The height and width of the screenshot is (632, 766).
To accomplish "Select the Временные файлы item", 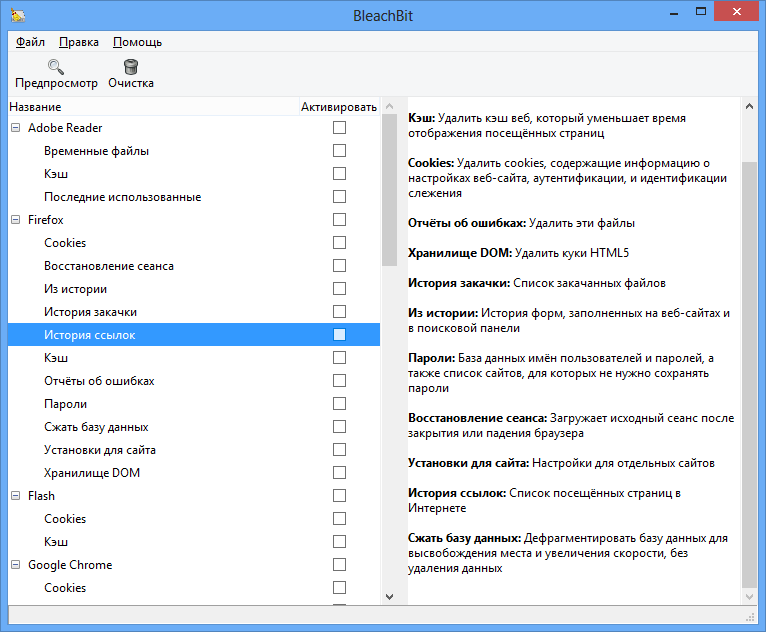I will [194, 150].
